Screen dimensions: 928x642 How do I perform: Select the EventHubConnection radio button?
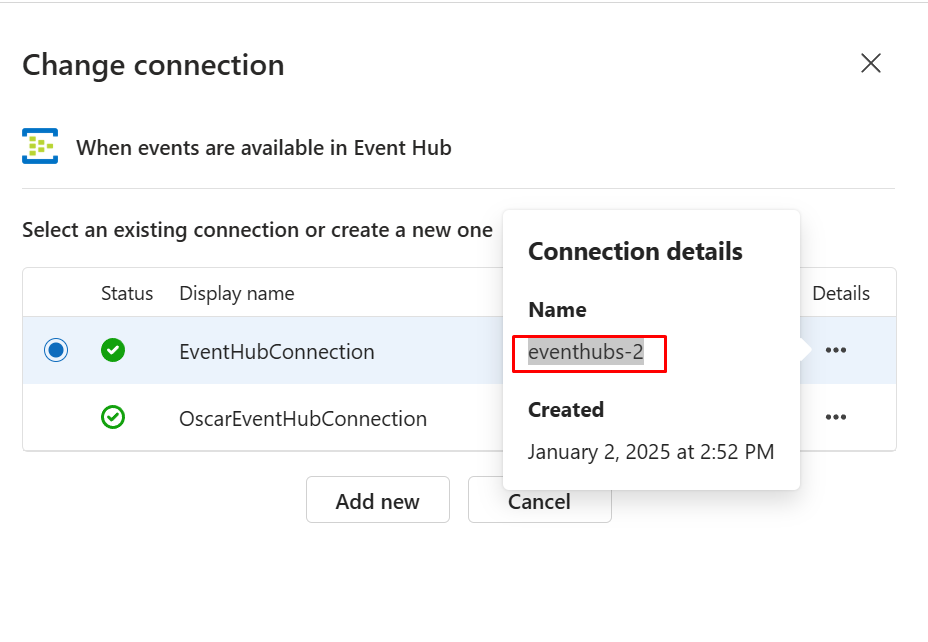tap(56, 351)
